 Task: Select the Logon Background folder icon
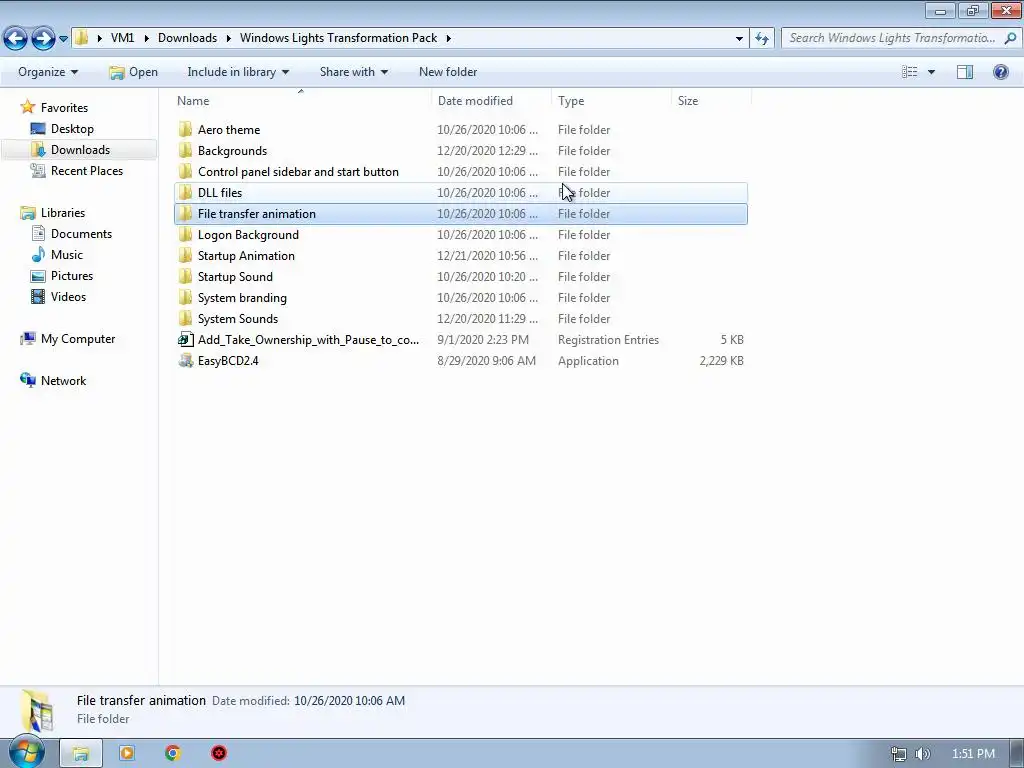point(185,234)
